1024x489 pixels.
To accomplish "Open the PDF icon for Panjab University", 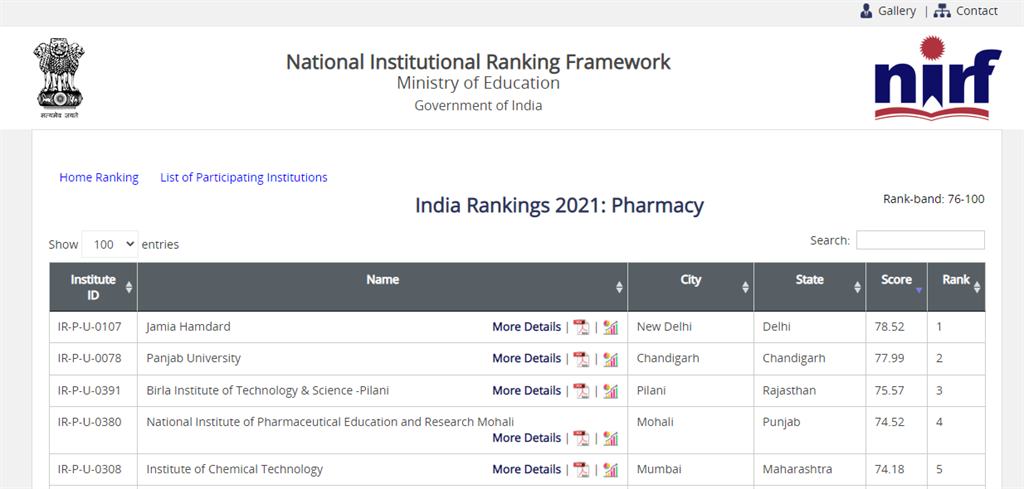I will (581, 359).
